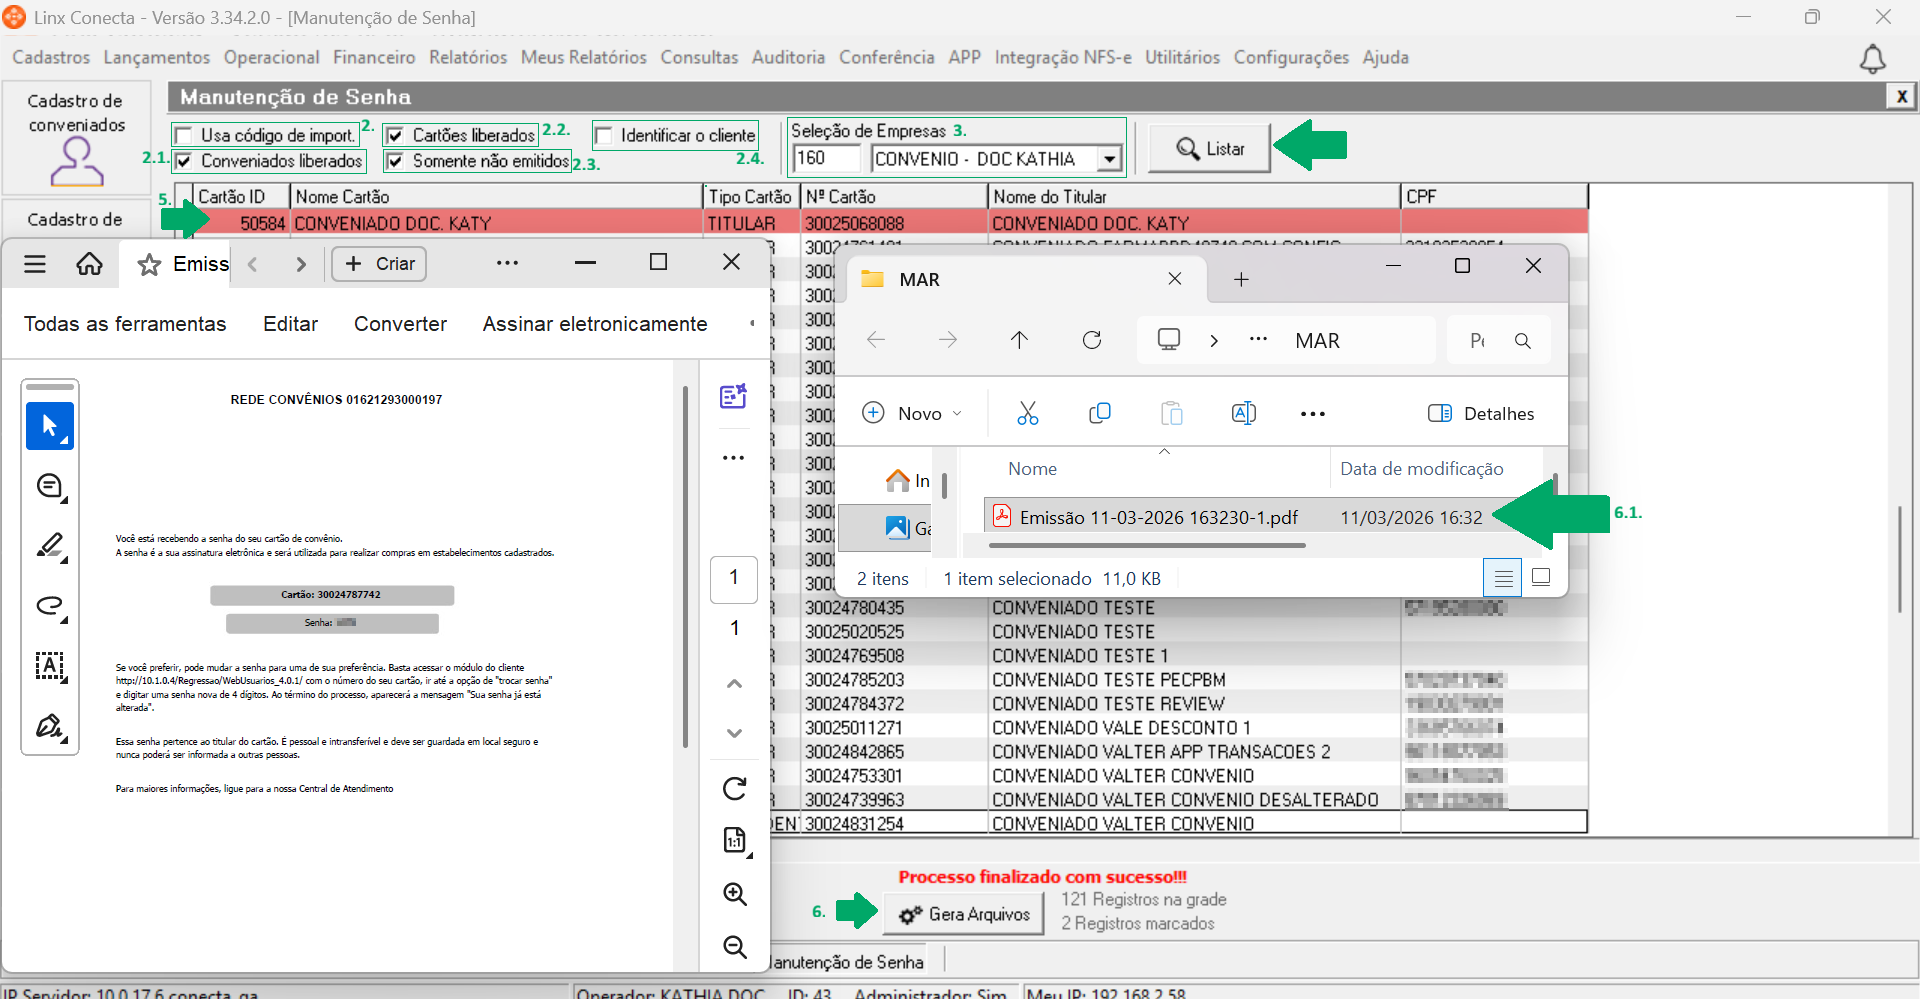Screen dimensions: 1920x999
Task: Rename the selected file in Explorer
Action: tap(1244, 413)
